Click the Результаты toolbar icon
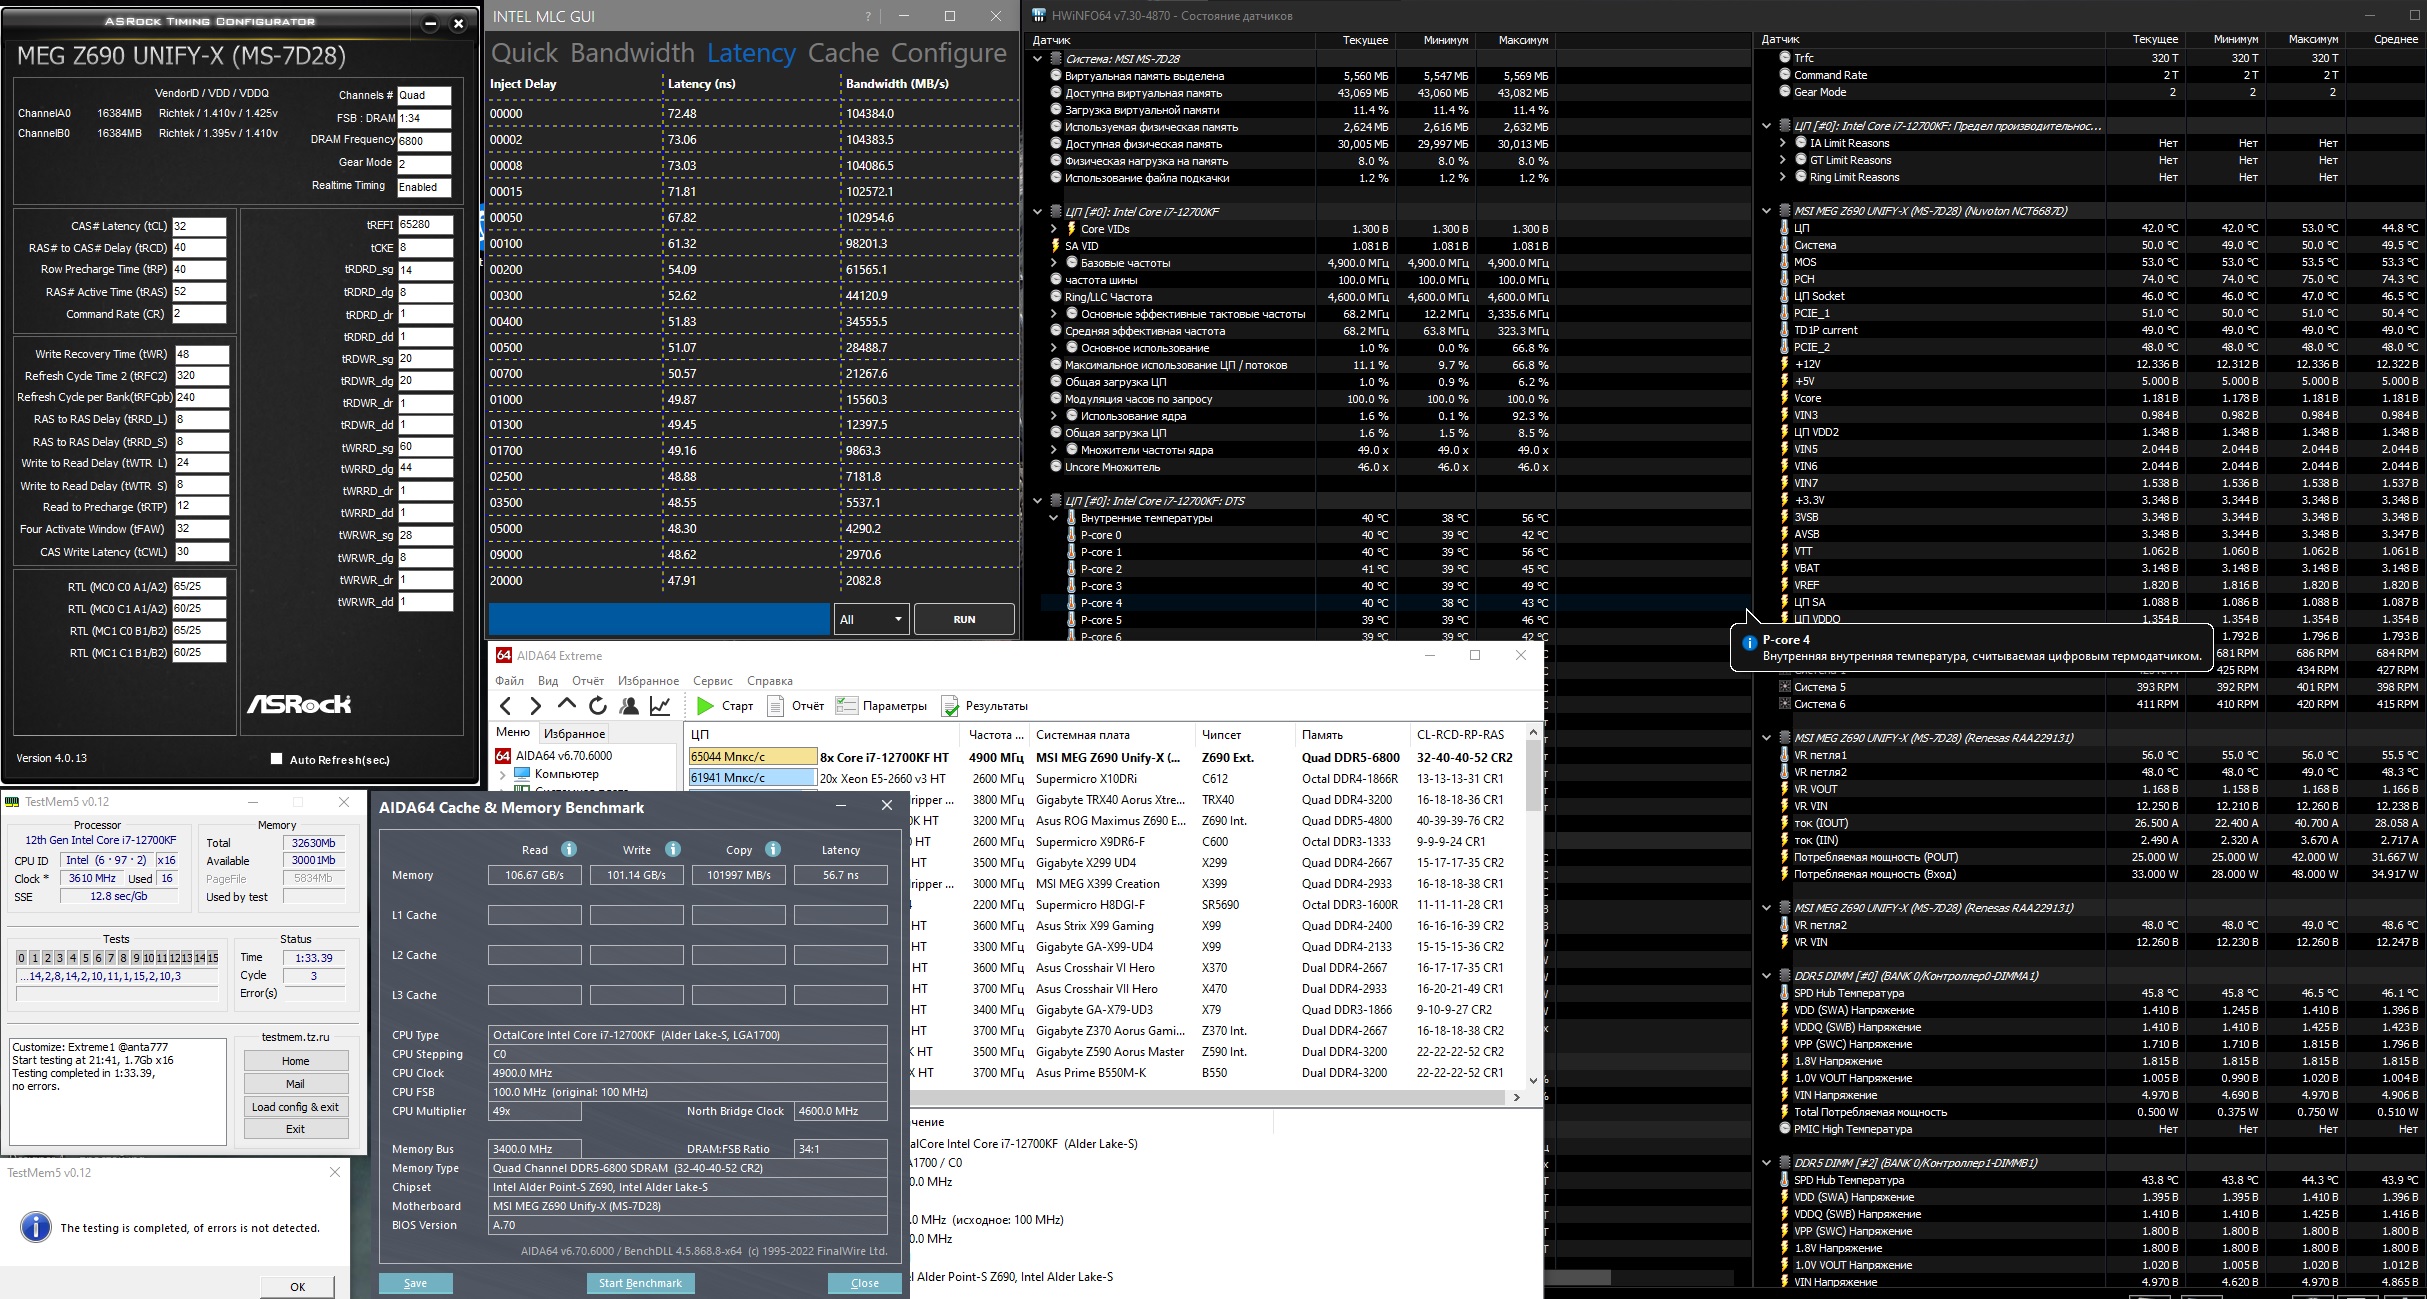Viewport: 2427px width, 1299px height. point(950,706)
